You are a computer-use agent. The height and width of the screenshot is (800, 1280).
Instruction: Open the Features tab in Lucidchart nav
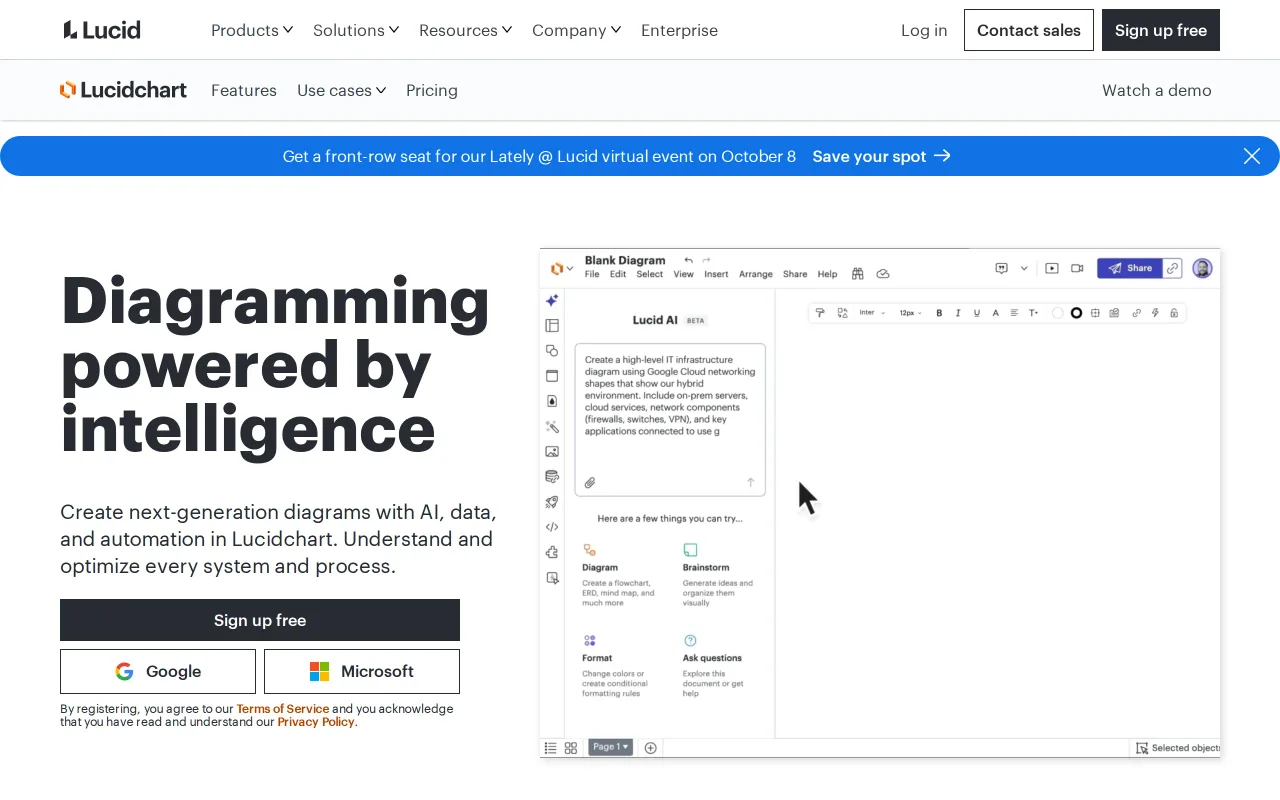(244, 90)
